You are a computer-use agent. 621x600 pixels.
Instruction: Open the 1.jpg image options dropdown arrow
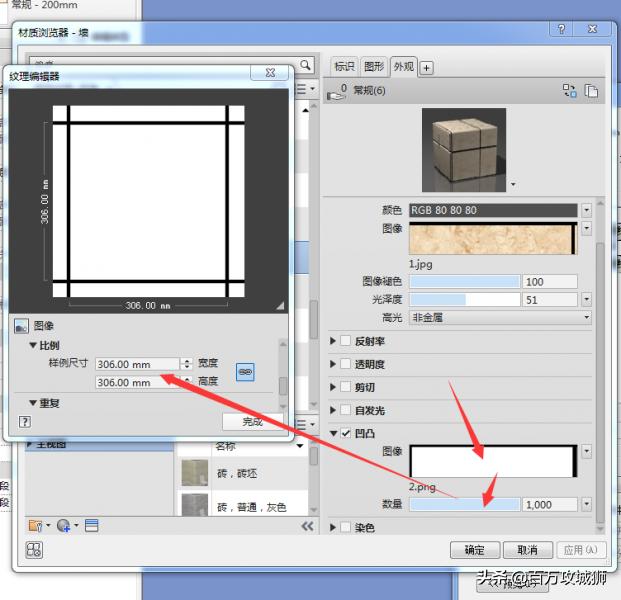pyautogui.click(x=587, y=229)
